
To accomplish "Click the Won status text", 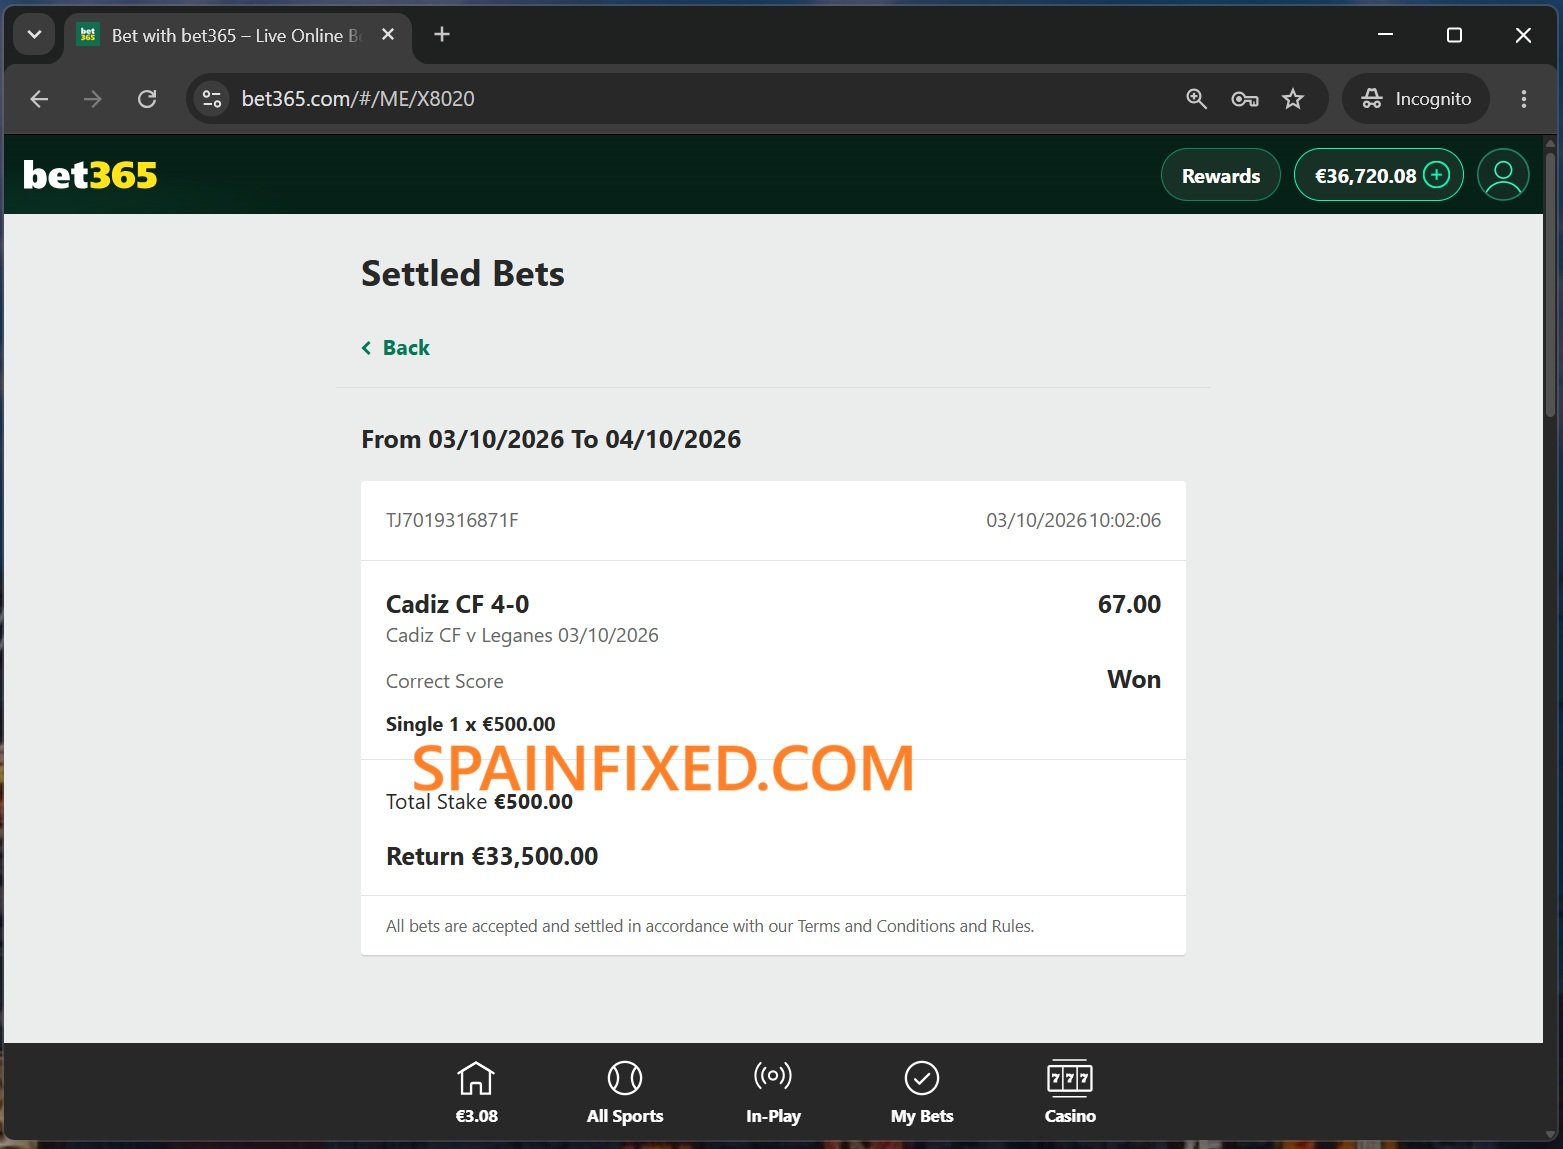I will [x=1134, y=680].
